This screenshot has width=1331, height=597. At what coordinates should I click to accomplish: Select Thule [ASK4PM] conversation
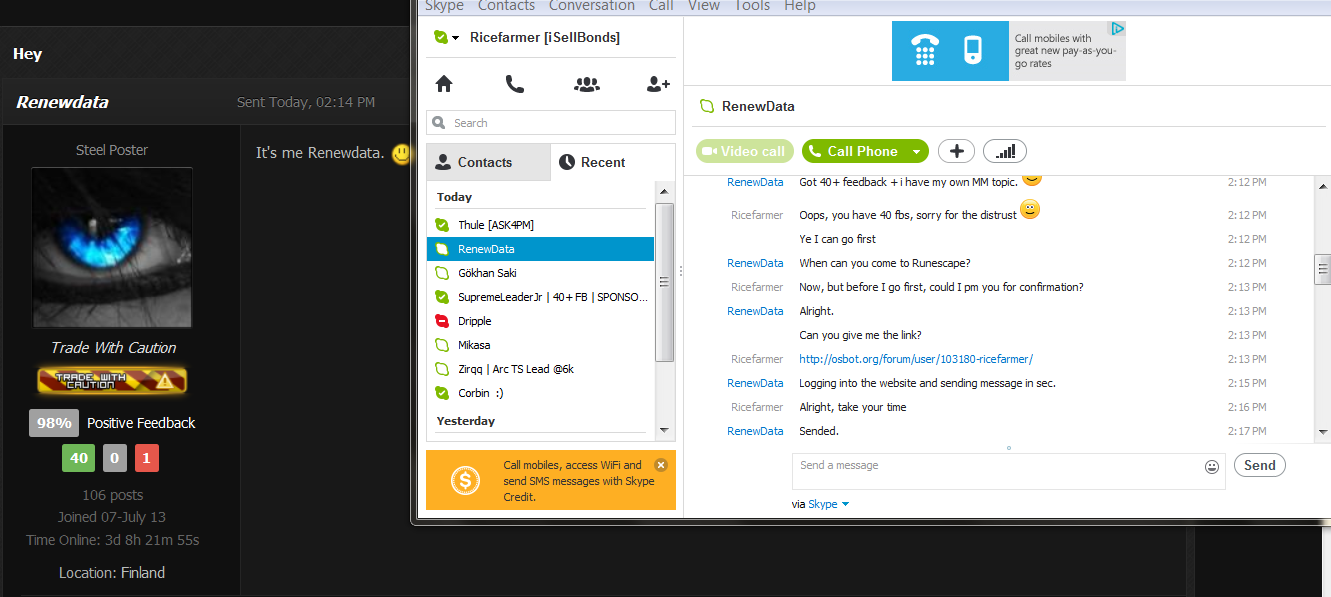(541, 225)
